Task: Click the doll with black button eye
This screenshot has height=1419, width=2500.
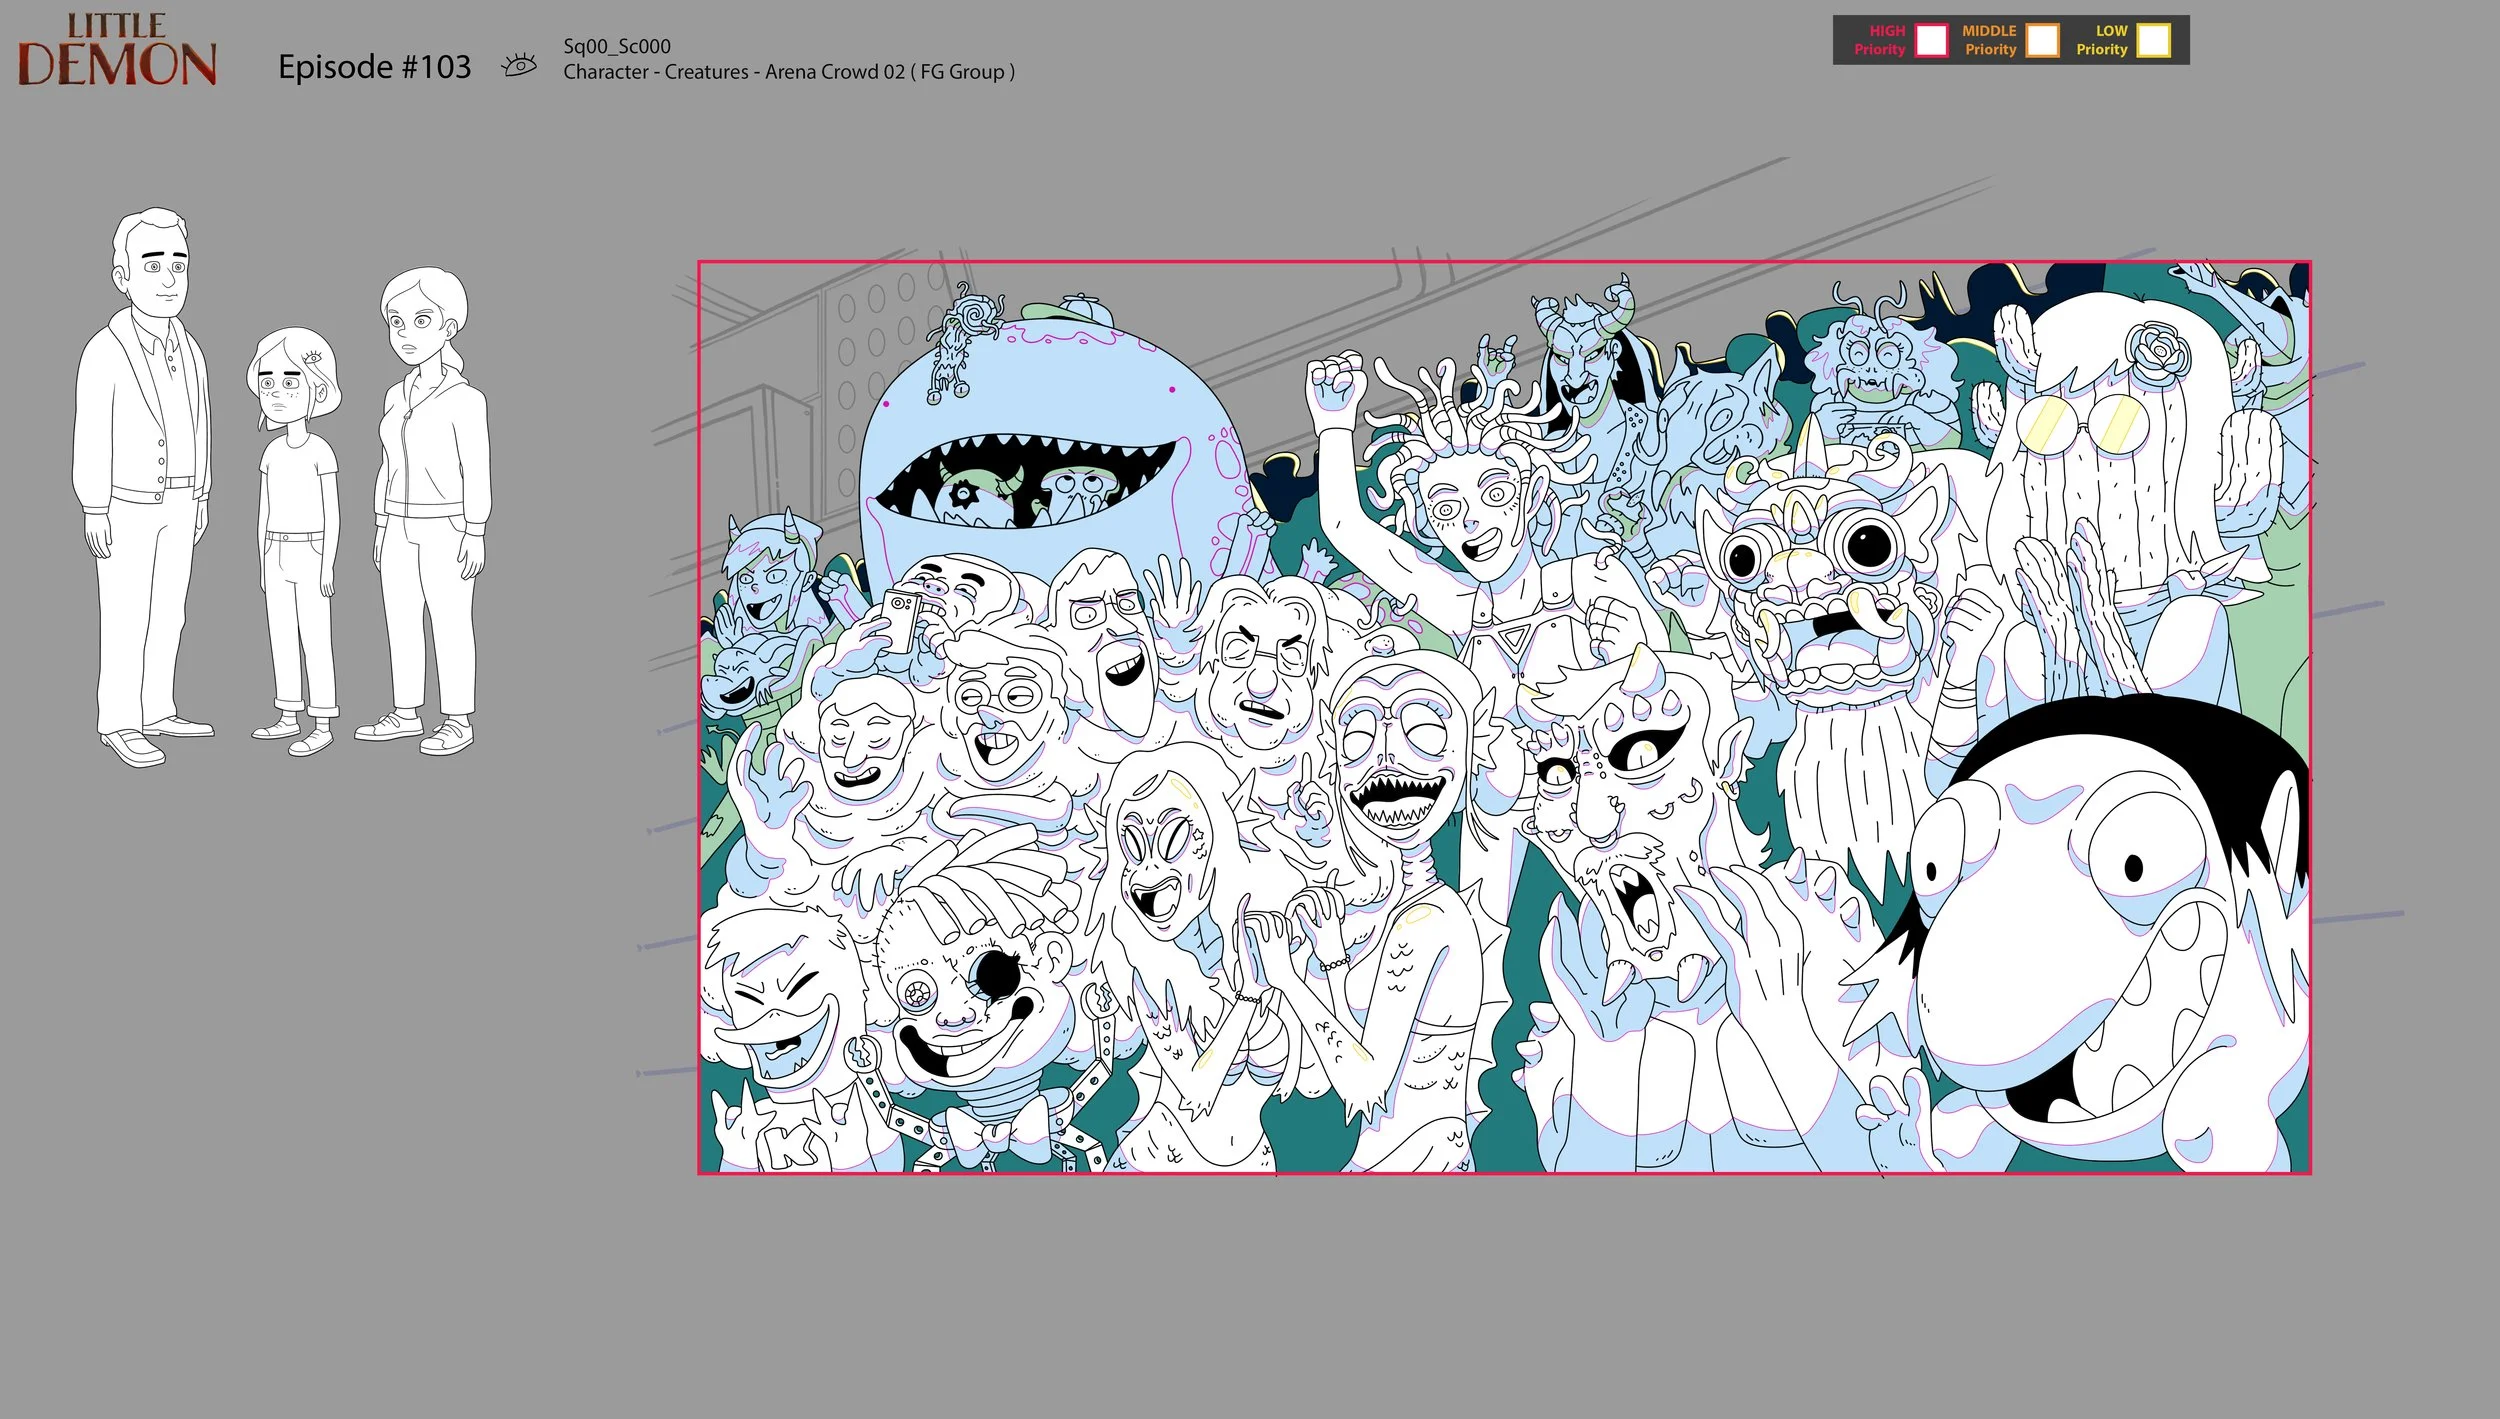Action: click(x=975, y=990)
